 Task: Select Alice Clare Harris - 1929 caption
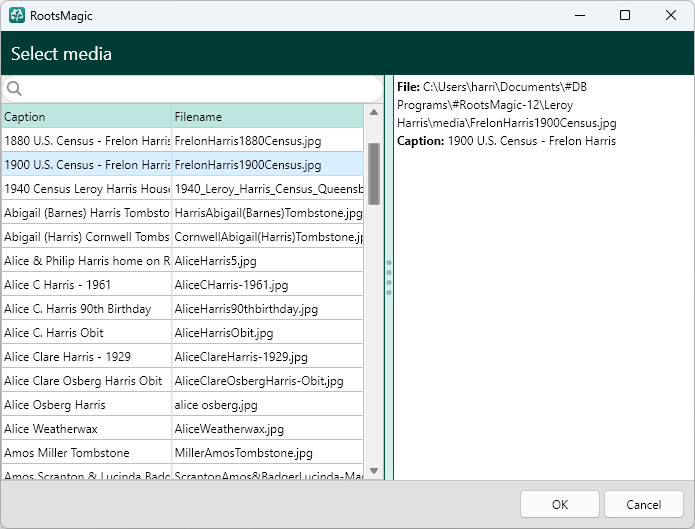(x=67, y=357)
